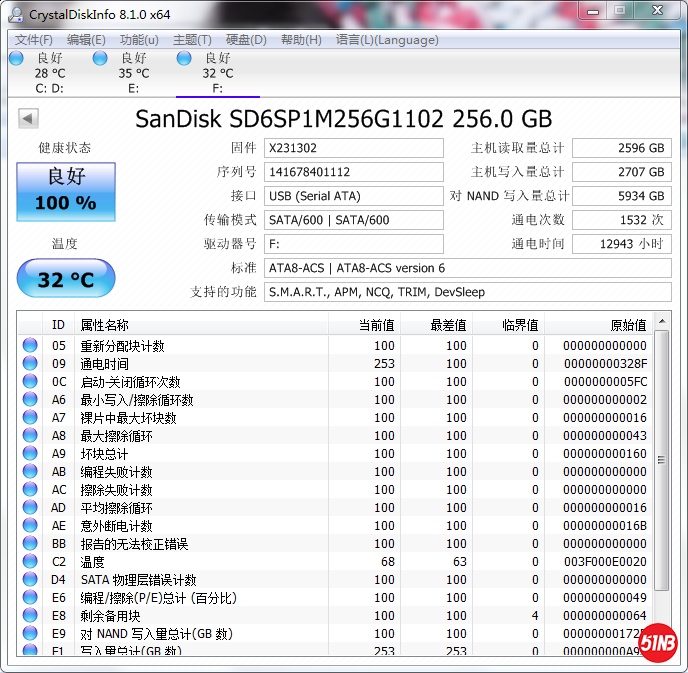The width and height of the screenshot is (688, 673).
Task: Click the status orb for attribute 09
Action: 30,364
